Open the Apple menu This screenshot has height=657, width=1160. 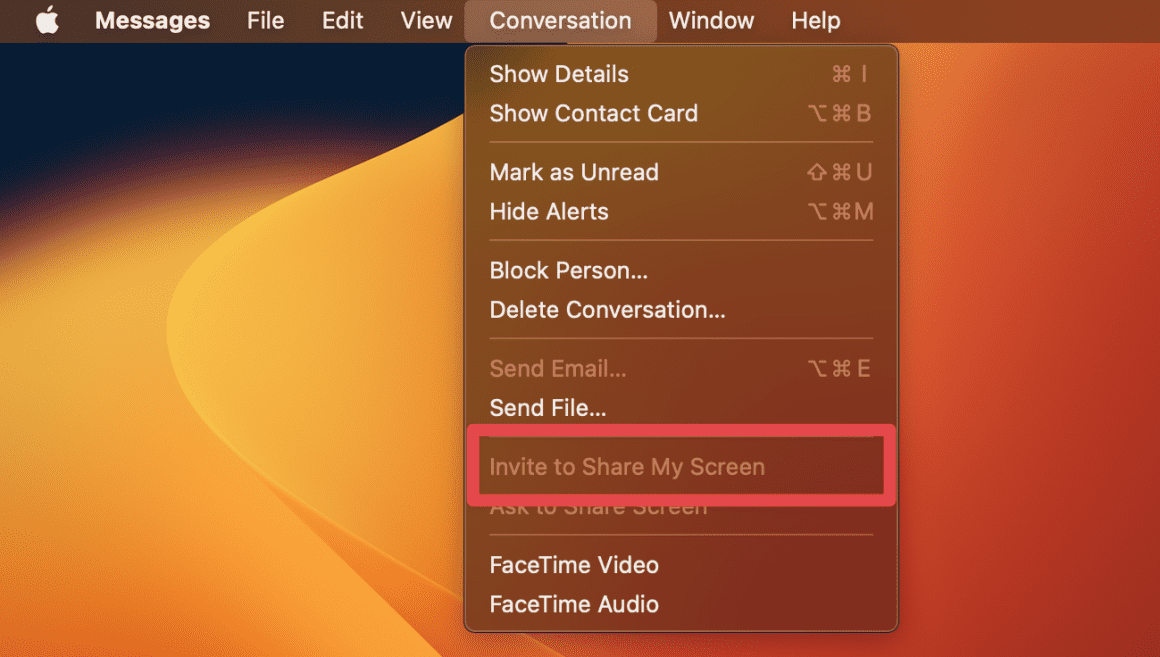coord(47,20)
